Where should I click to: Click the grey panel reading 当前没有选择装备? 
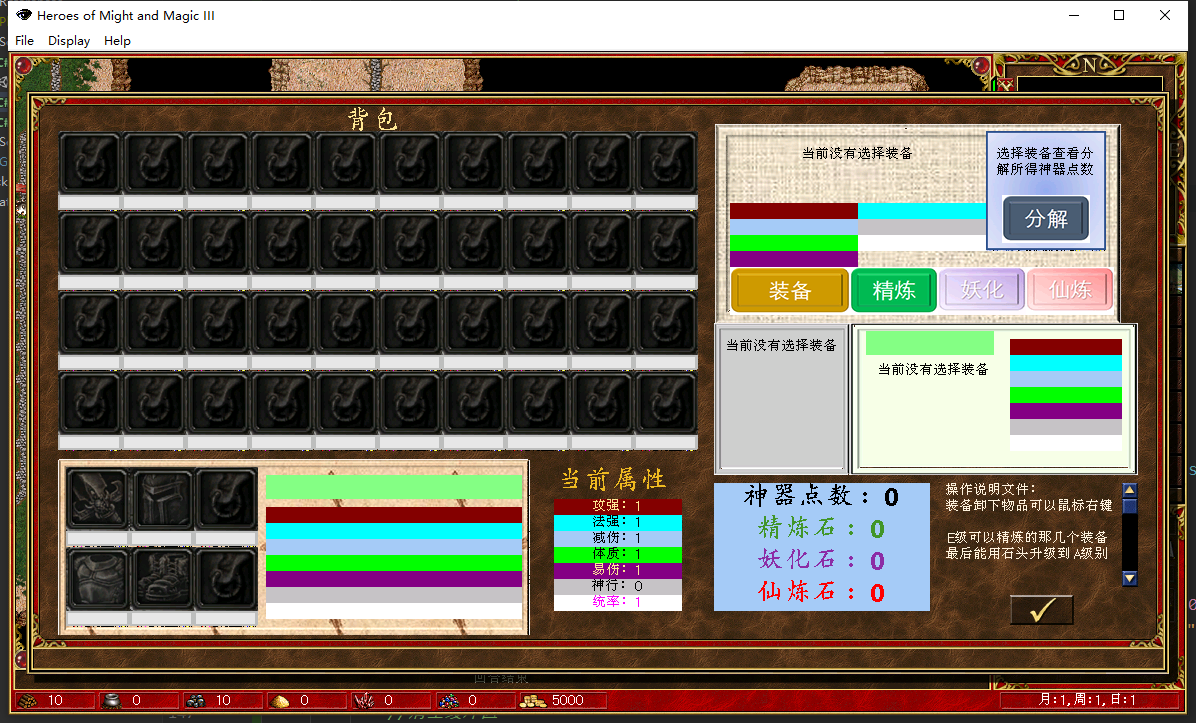point(781,397)
